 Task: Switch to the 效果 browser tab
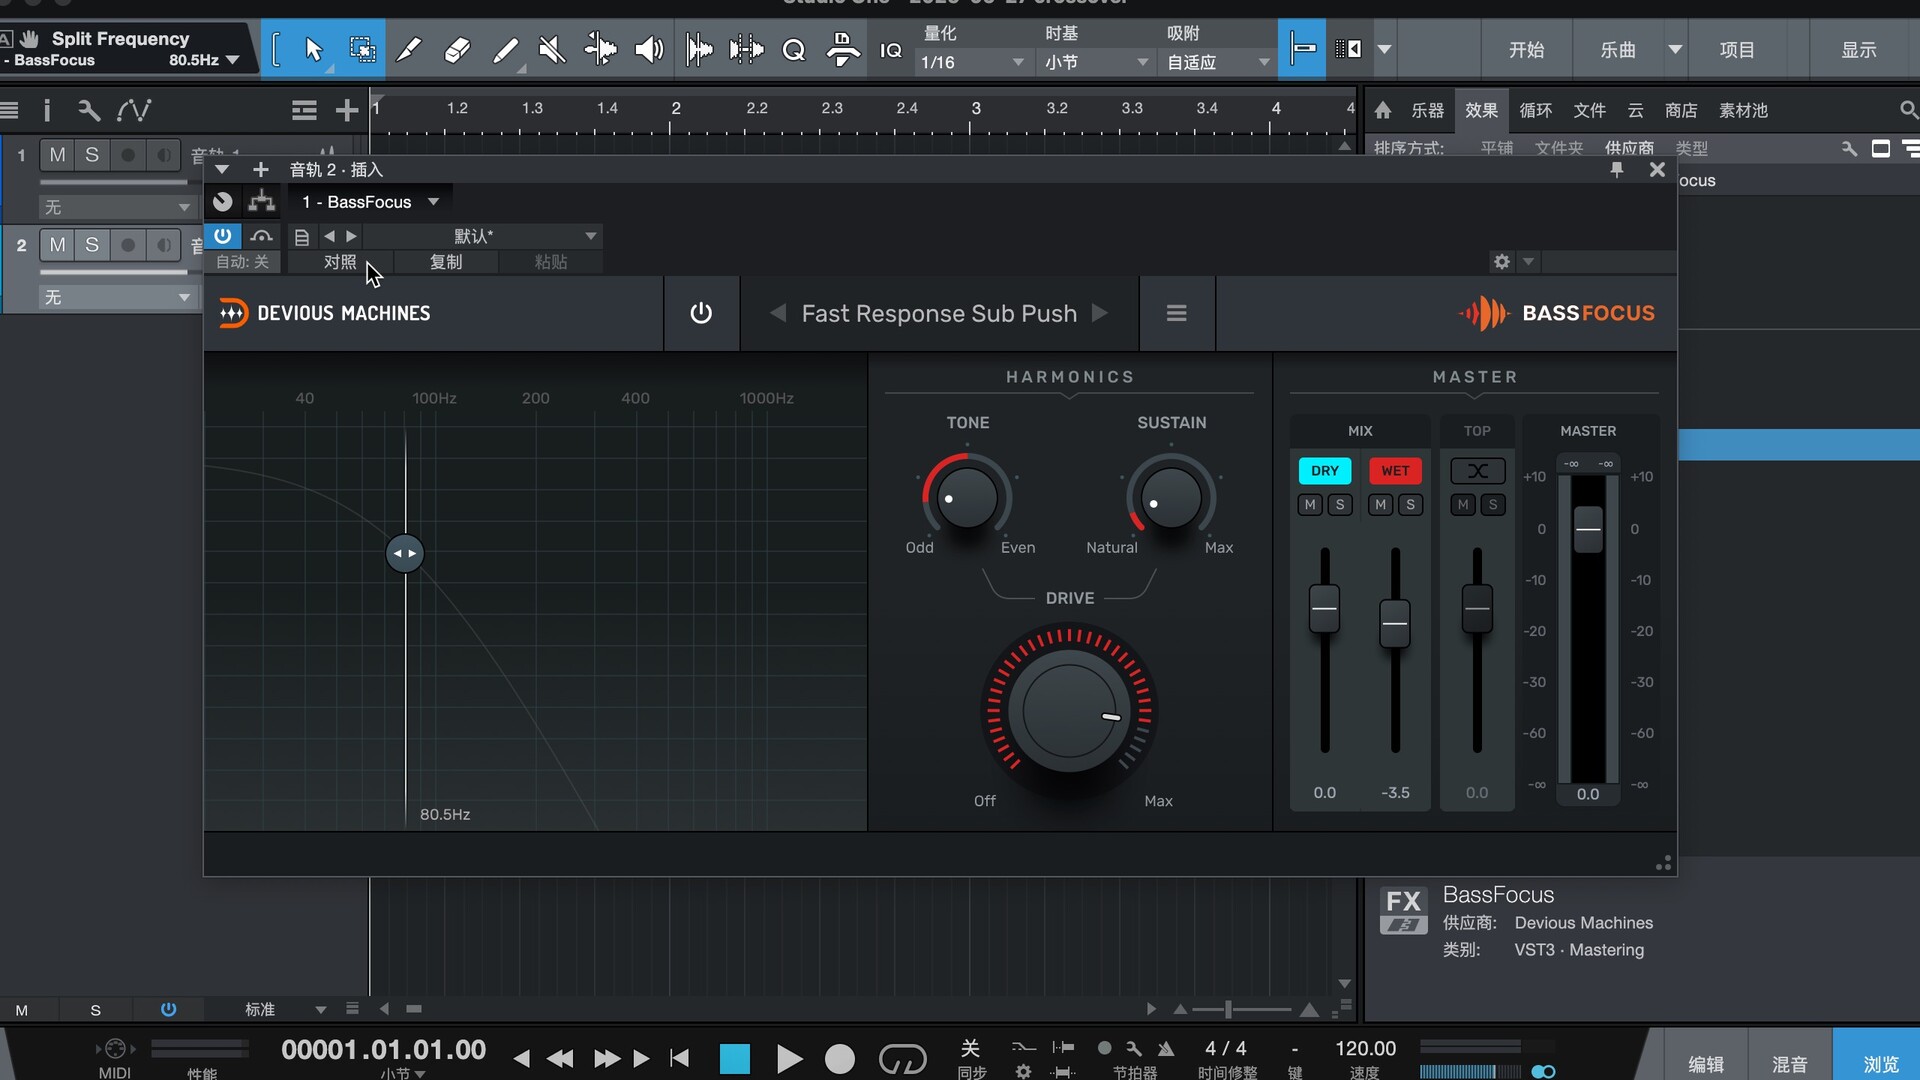1481,110
